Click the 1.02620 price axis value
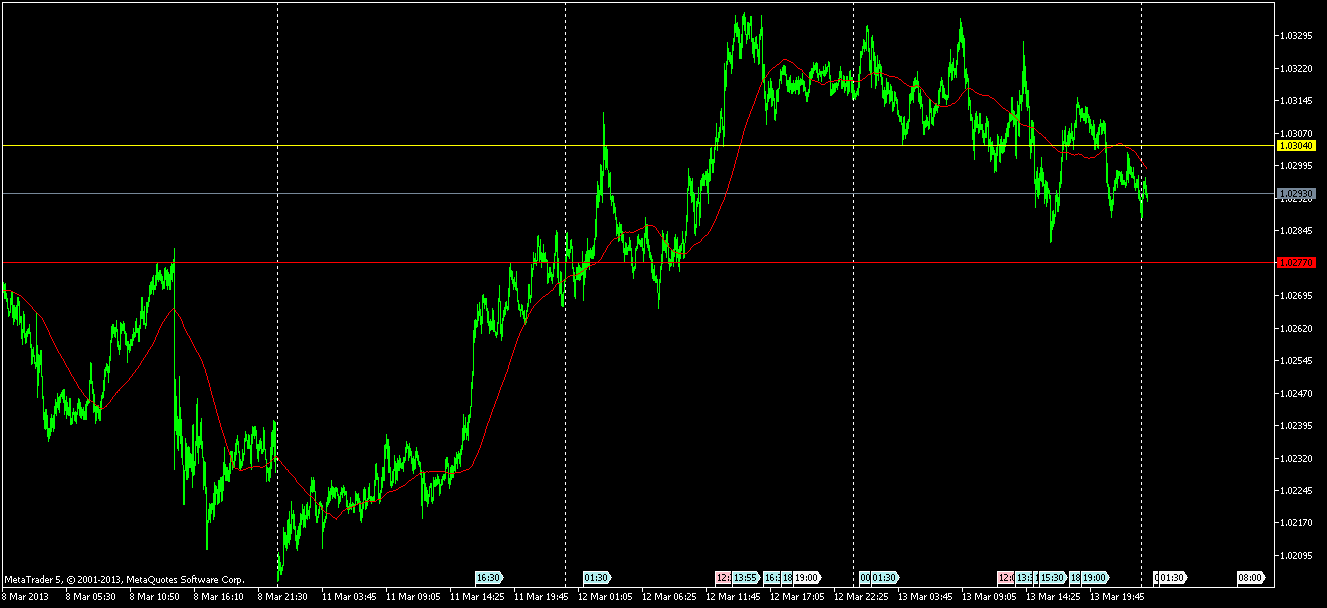 1296,328
